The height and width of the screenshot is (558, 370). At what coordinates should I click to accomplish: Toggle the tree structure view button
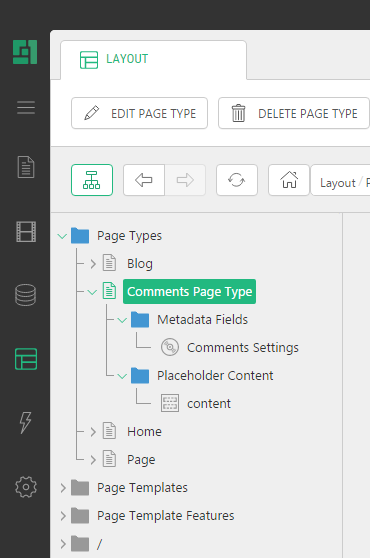point(92,180)
